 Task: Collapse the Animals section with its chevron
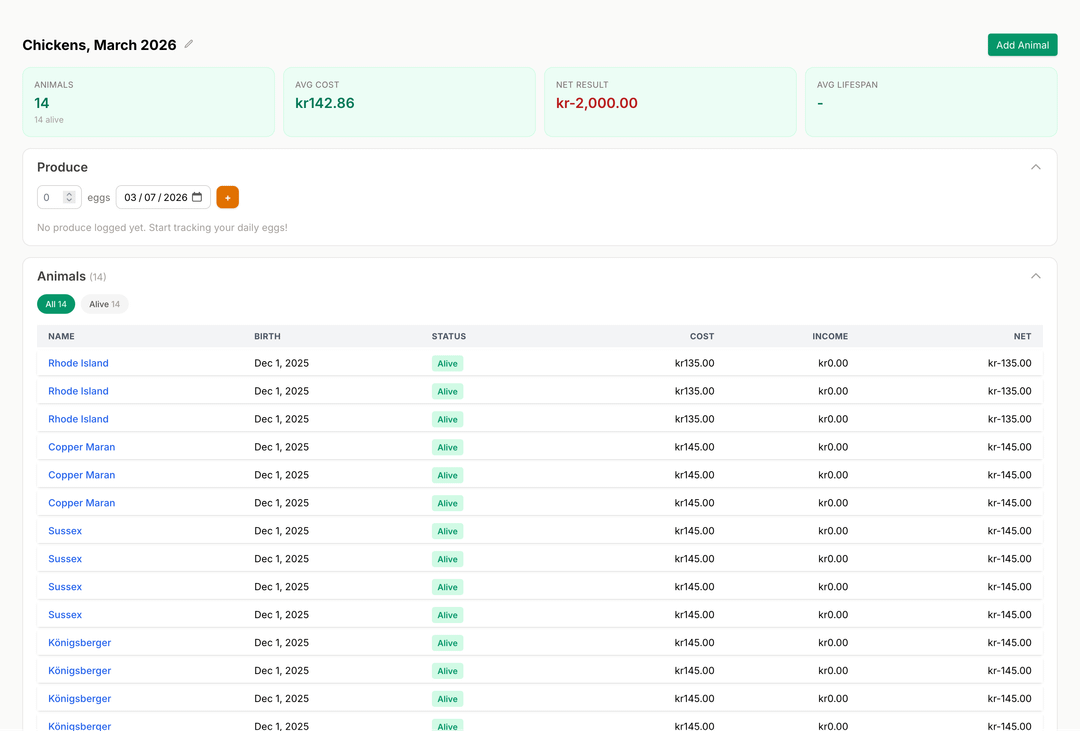[x=1035, y=276]
